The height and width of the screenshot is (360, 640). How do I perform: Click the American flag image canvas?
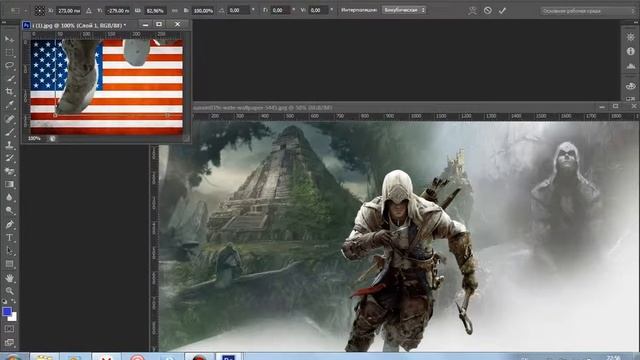tap(107, 87)
